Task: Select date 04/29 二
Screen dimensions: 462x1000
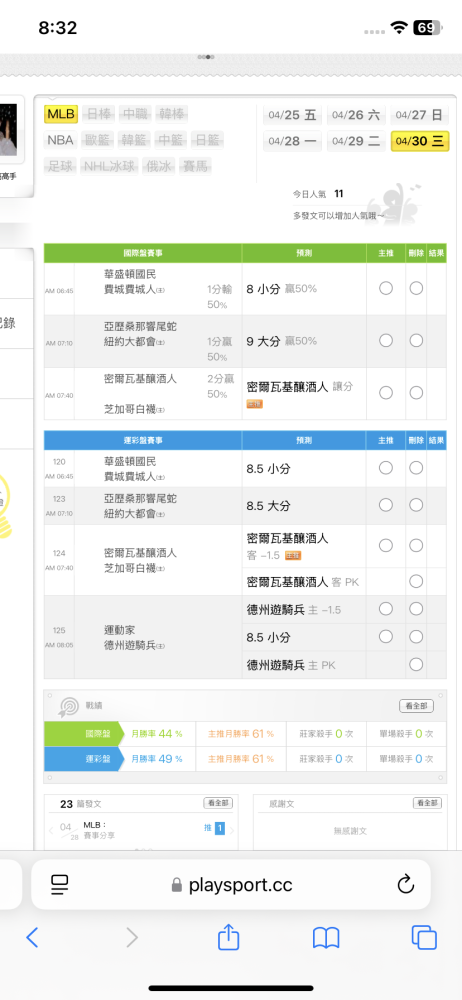Action: tap(356, 141)
